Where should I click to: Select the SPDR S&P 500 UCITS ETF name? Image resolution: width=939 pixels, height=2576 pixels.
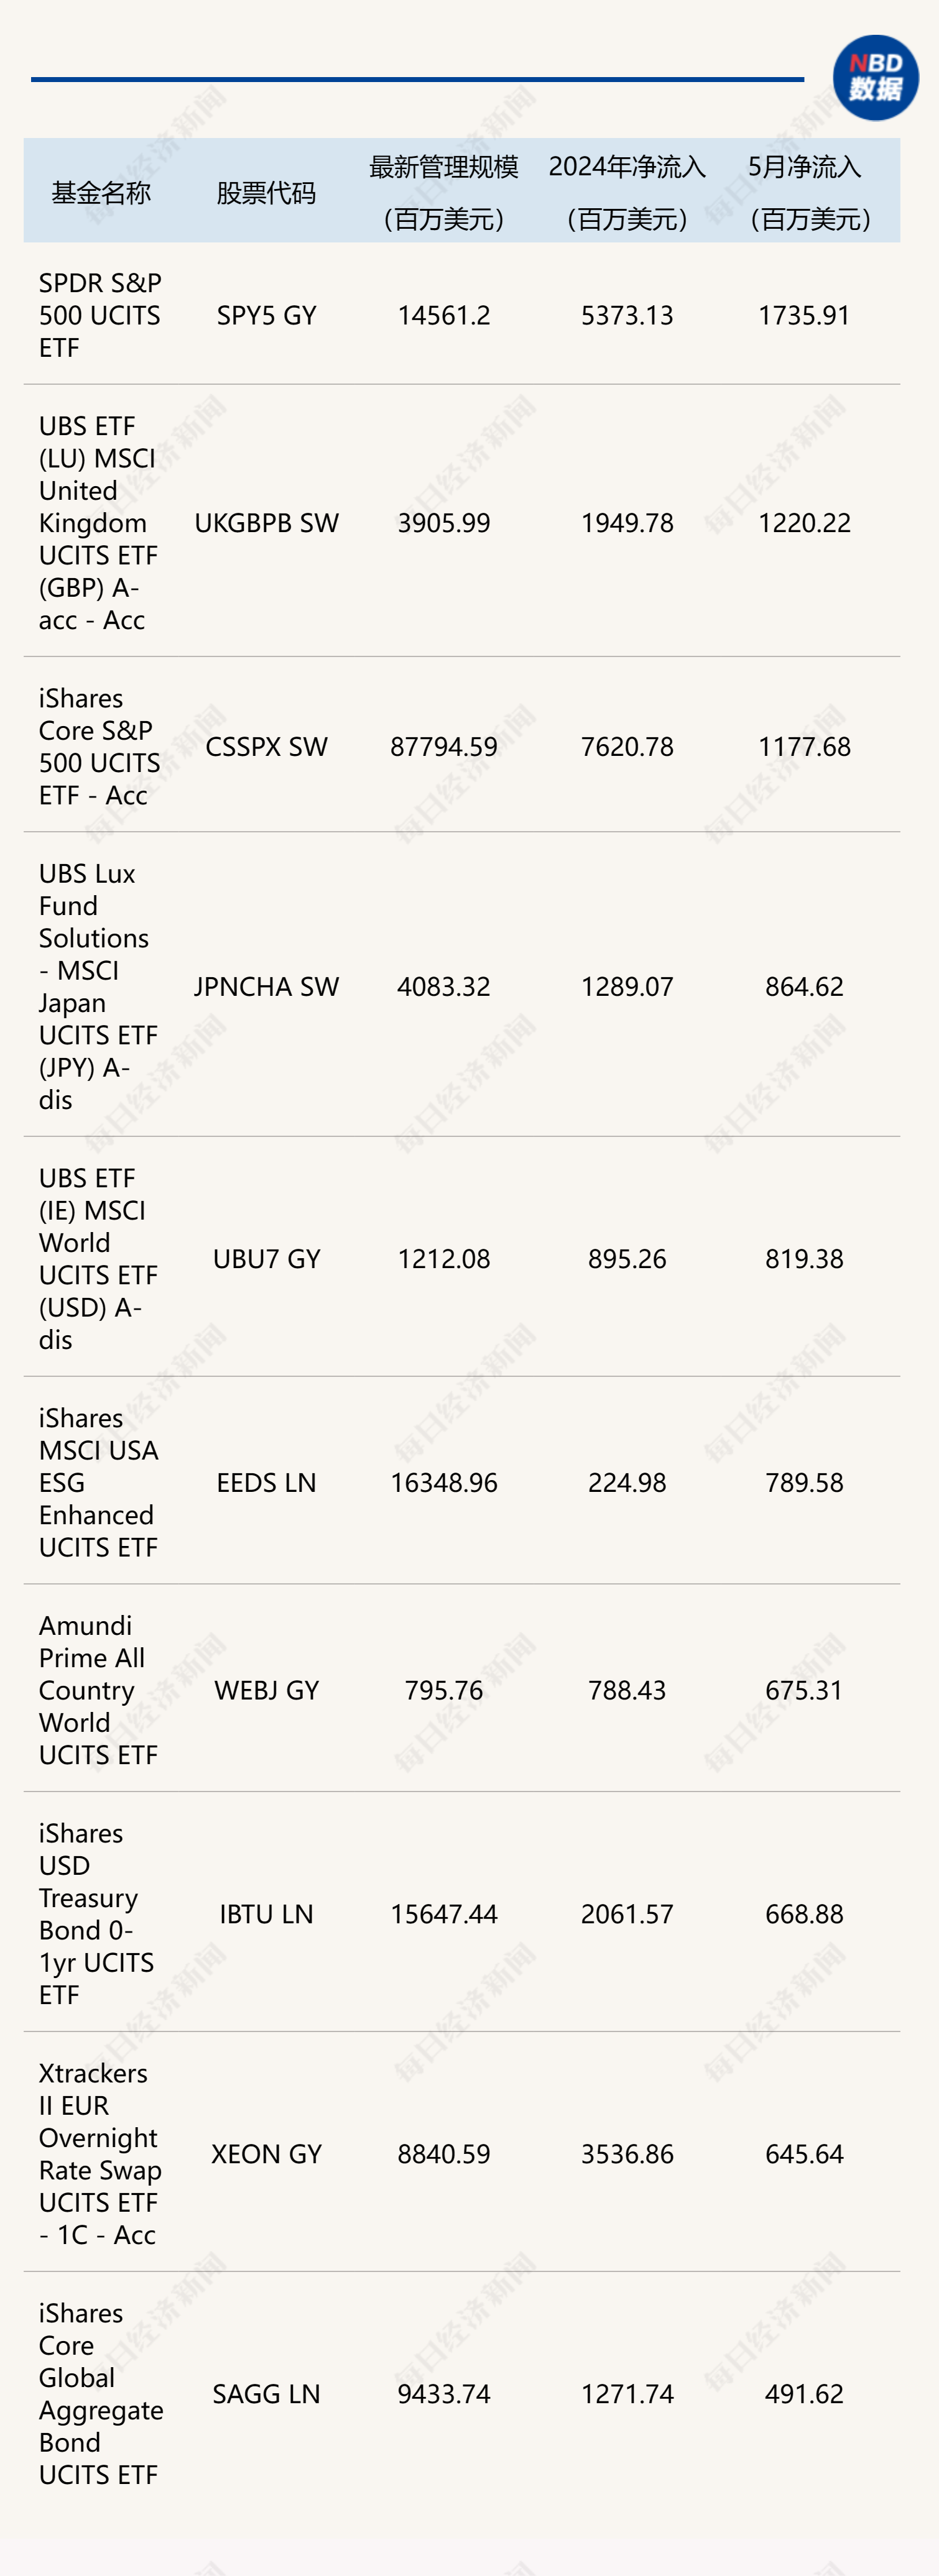click(100, 315)
